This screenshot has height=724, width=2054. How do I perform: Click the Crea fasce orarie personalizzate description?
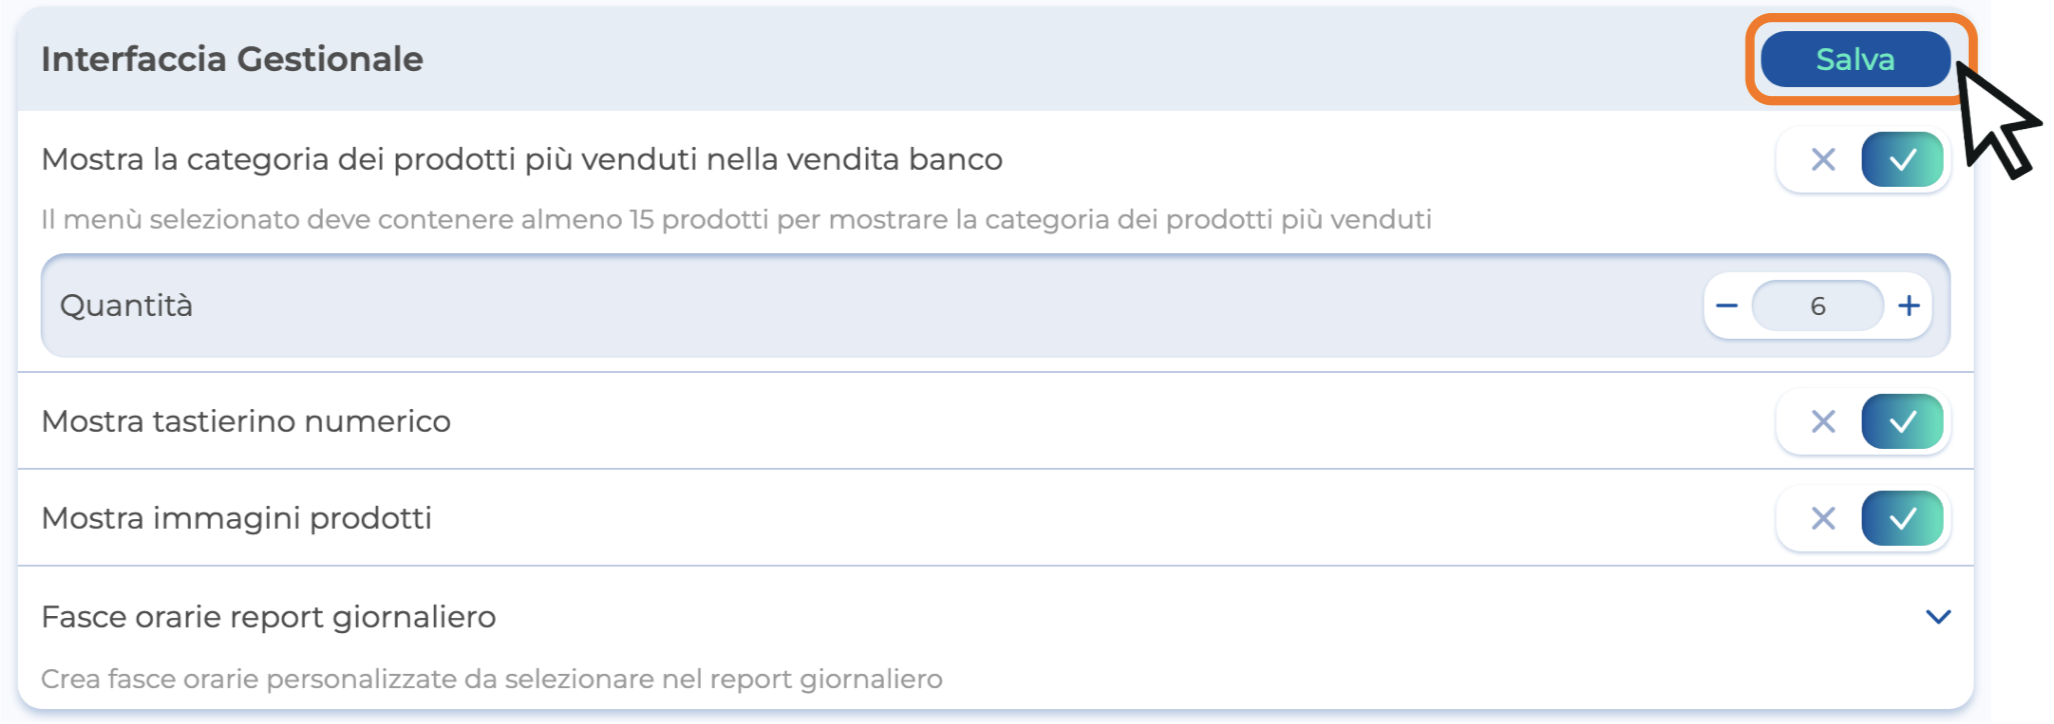[491, 680]
